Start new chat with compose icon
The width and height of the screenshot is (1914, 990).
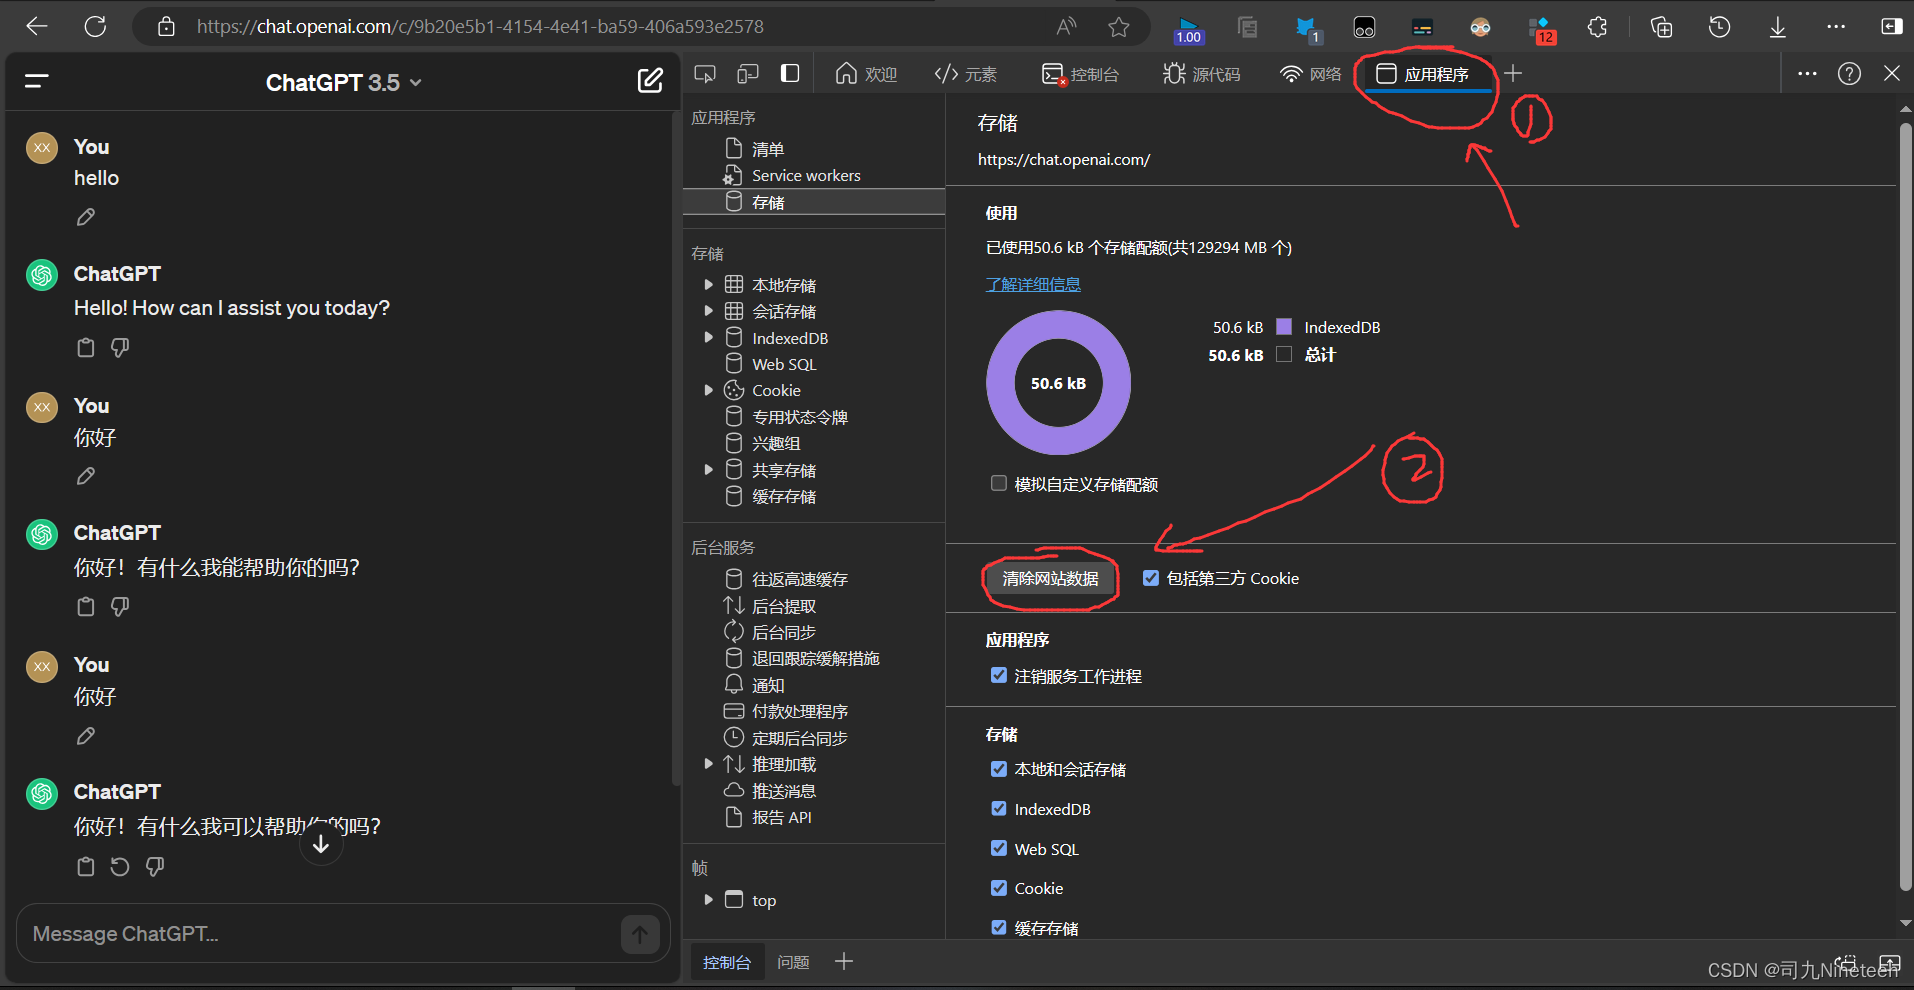pos(650,81)
